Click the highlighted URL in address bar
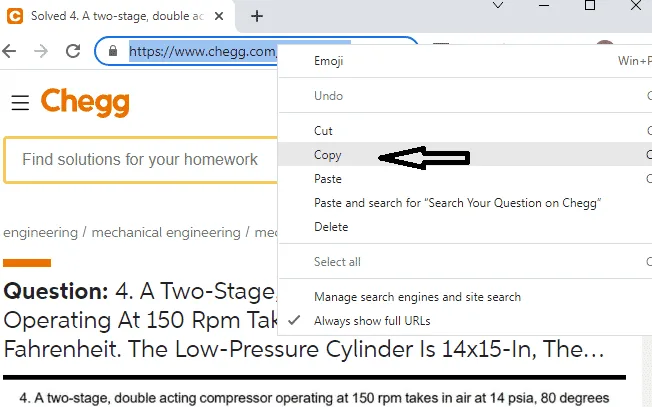 point(203,52)
